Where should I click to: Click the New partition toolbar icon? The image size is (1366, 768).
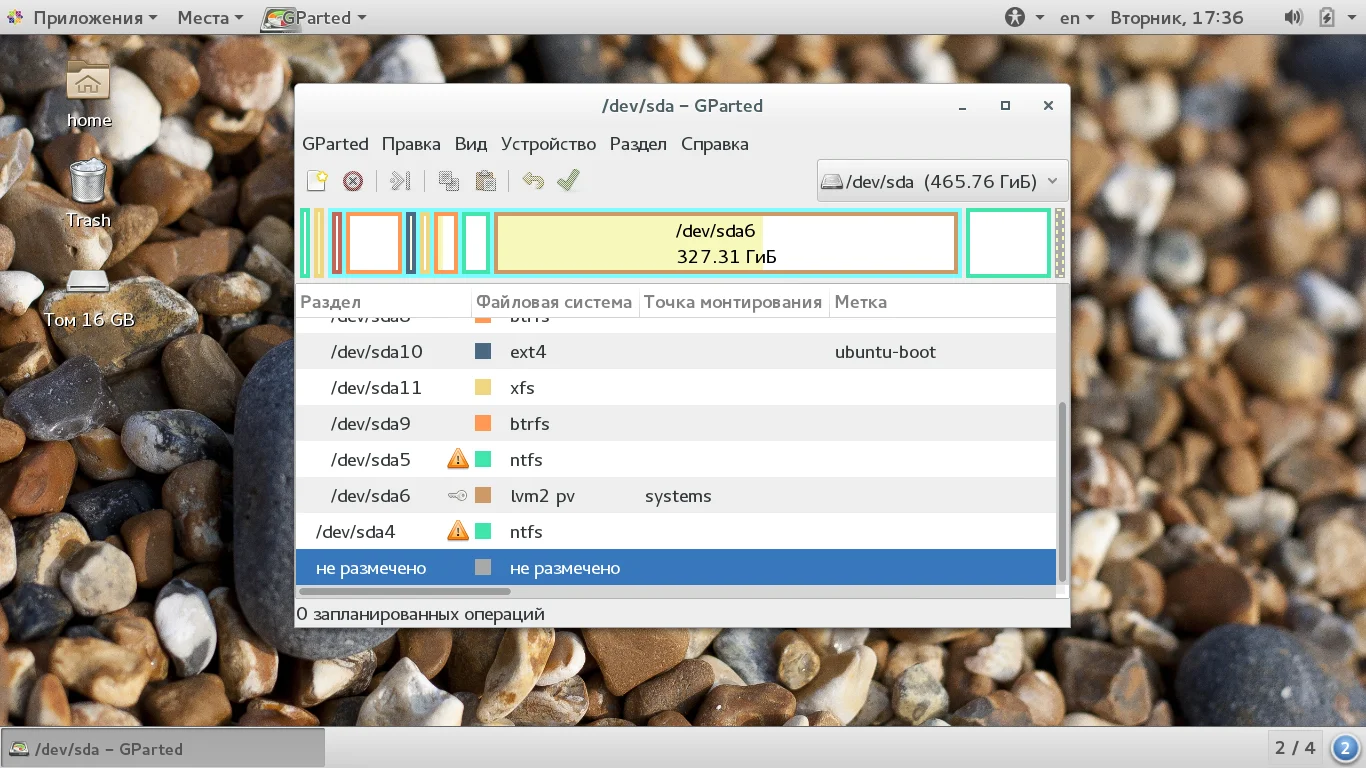(317, 181)
